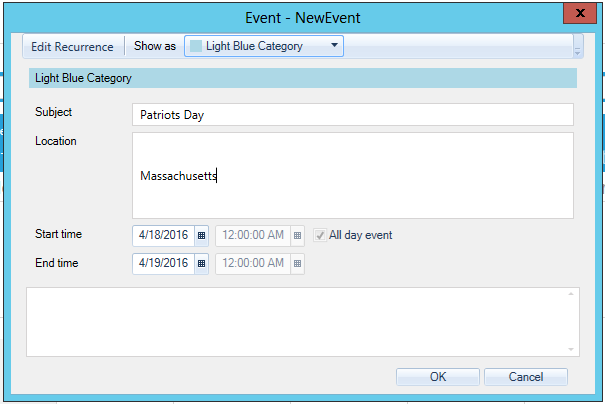Click the End time label

click(57, 263)
